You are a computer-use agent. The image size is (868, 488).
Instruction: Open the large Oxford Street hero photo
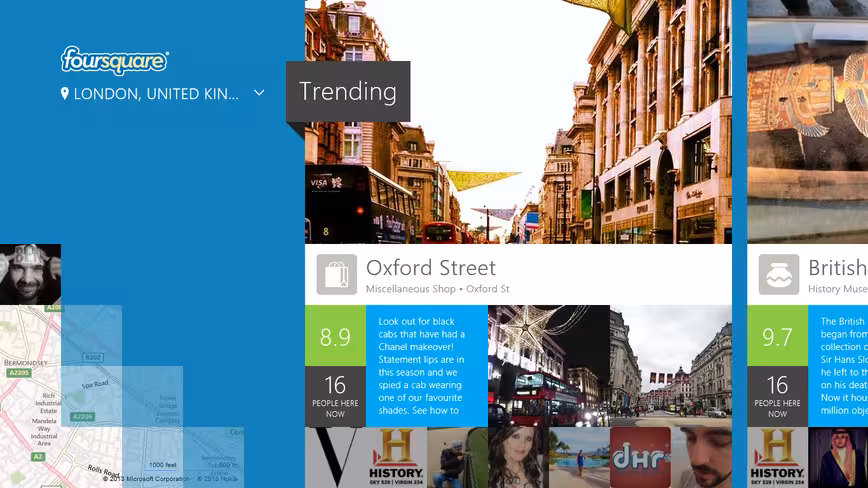518,122
